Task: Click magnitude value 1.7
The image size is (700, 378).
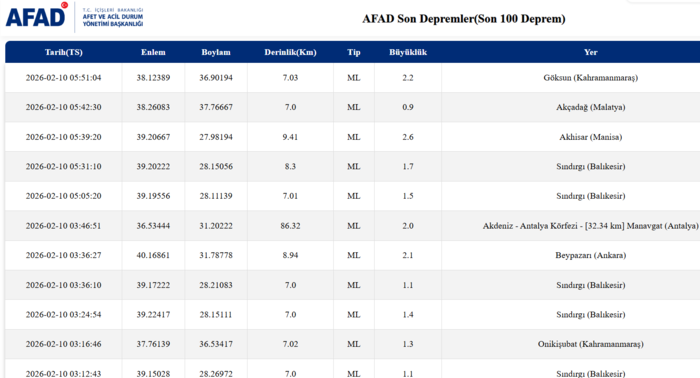Action: point(408,166)
